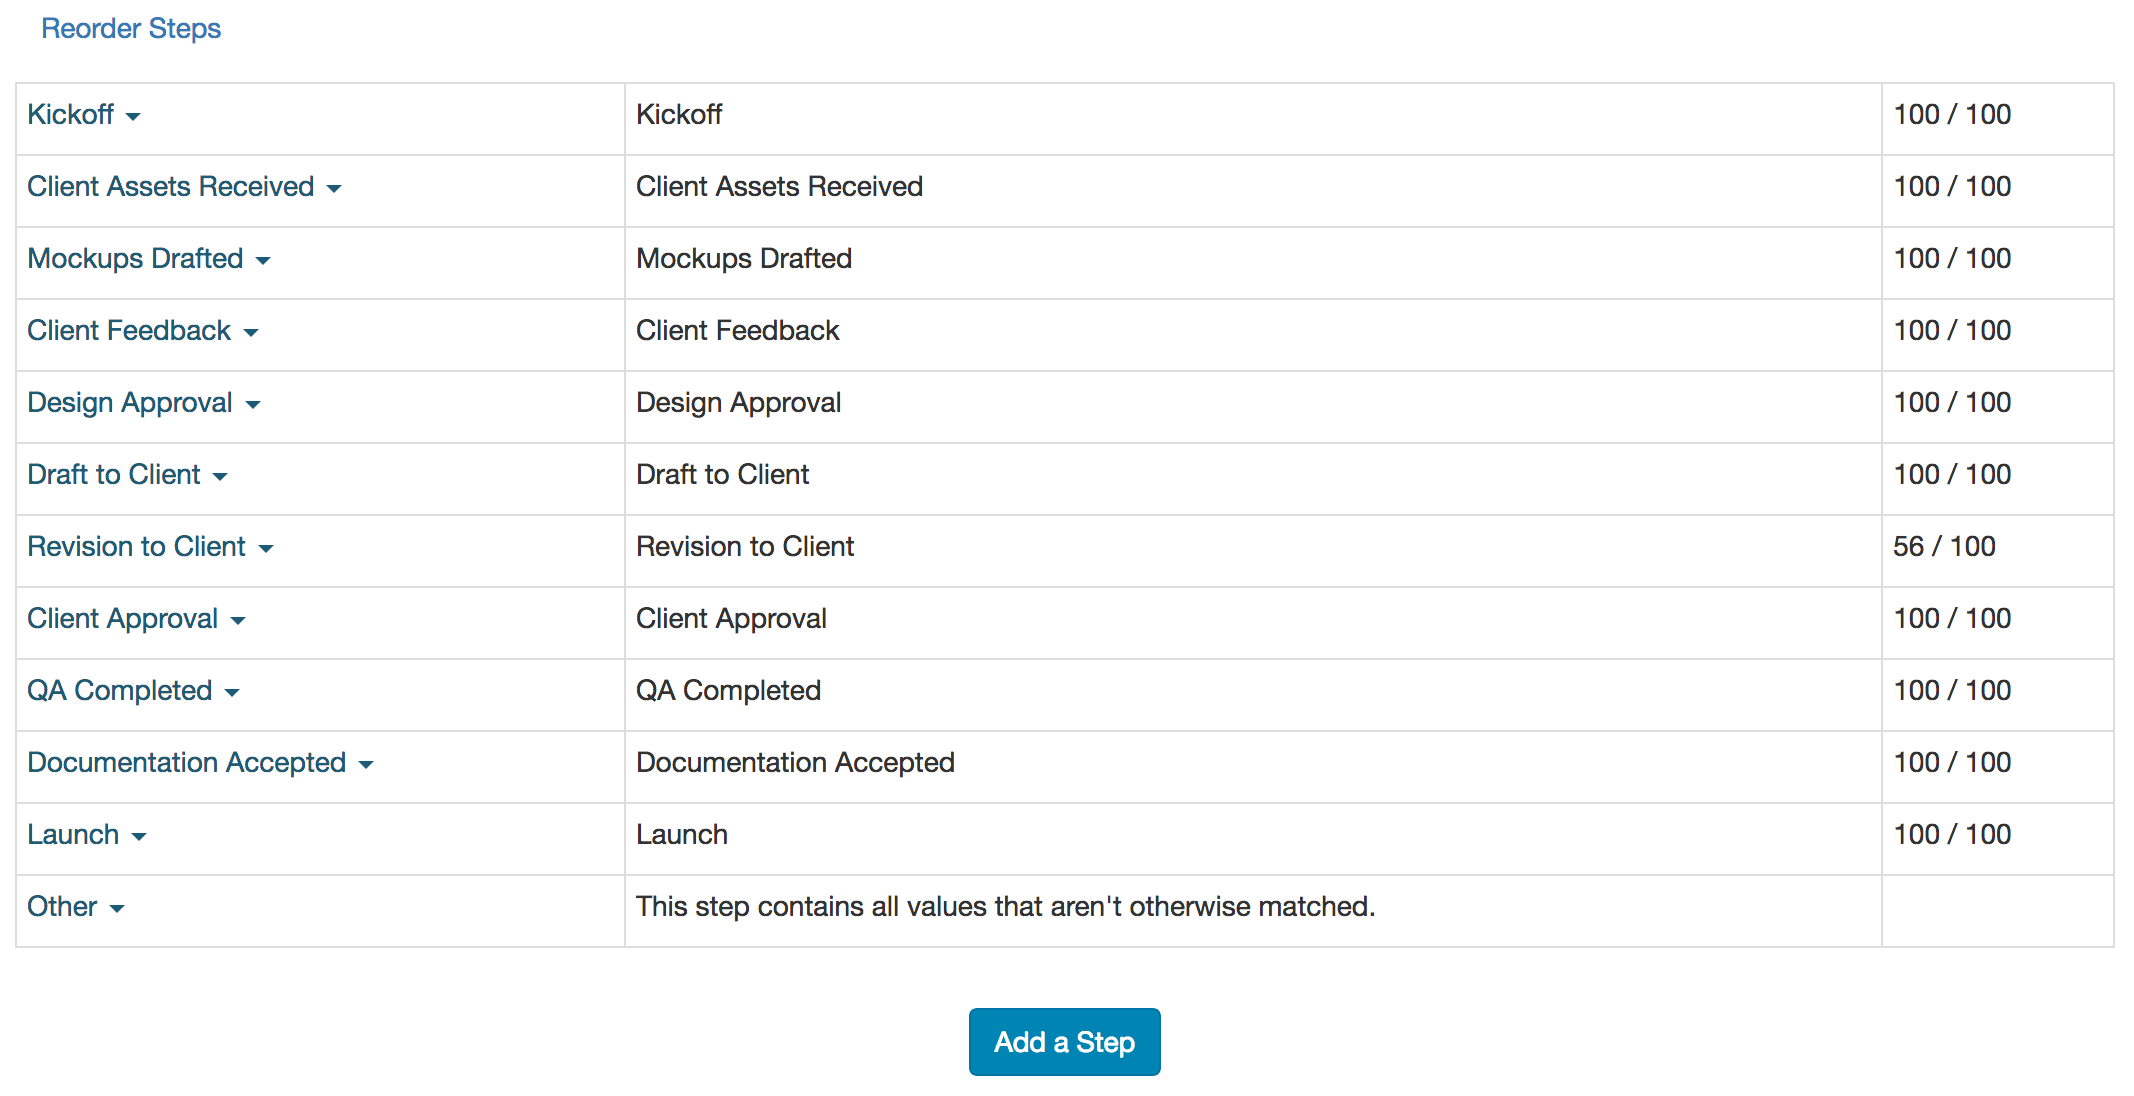Click the Reorder Steps link
Image resolution: width=2134 pixels, height=1096 pixels.
[131, 28]
